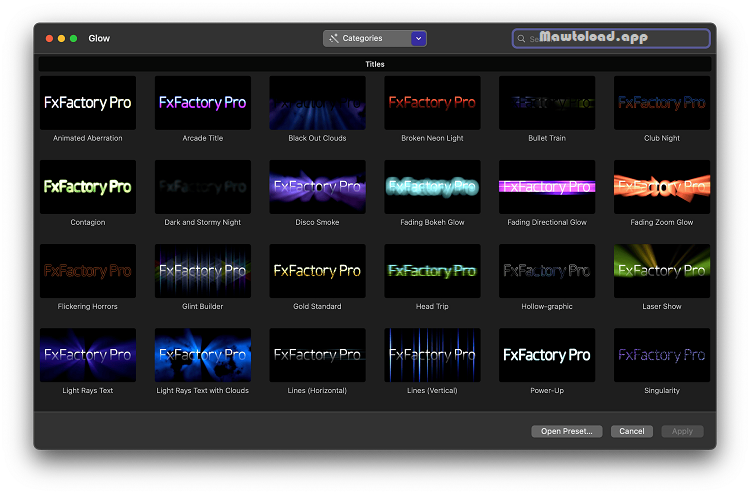Select the Fading Directional Glow thumbnail
This screenshot has height=494, width=750.
pos(547,187)
